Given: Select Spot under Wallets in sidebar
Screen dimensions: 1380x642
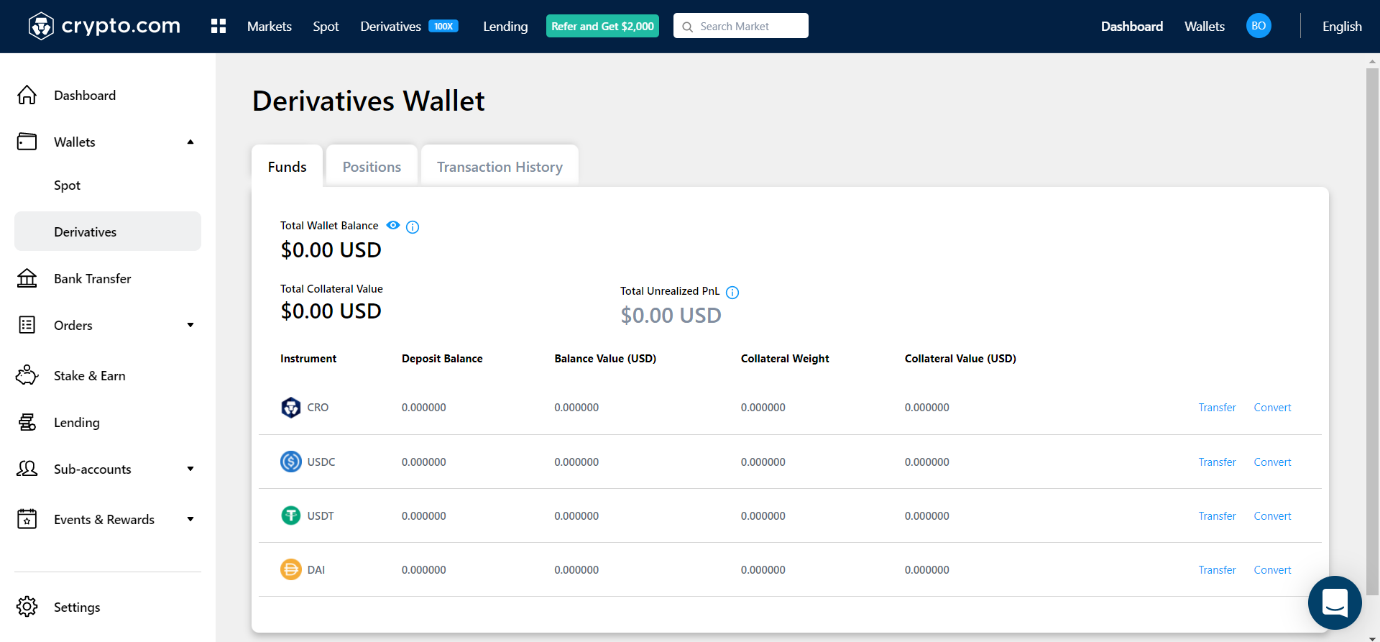Looking at the screenshot, I should click(x=67, y=185).
